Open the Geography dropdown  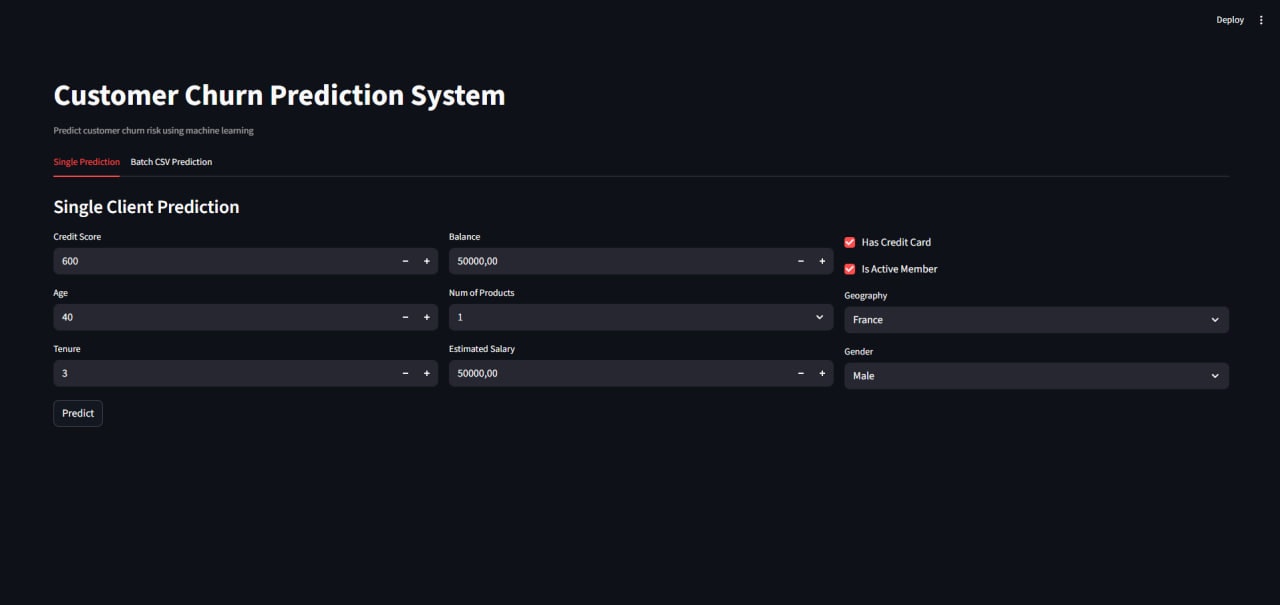(1036, 319)
